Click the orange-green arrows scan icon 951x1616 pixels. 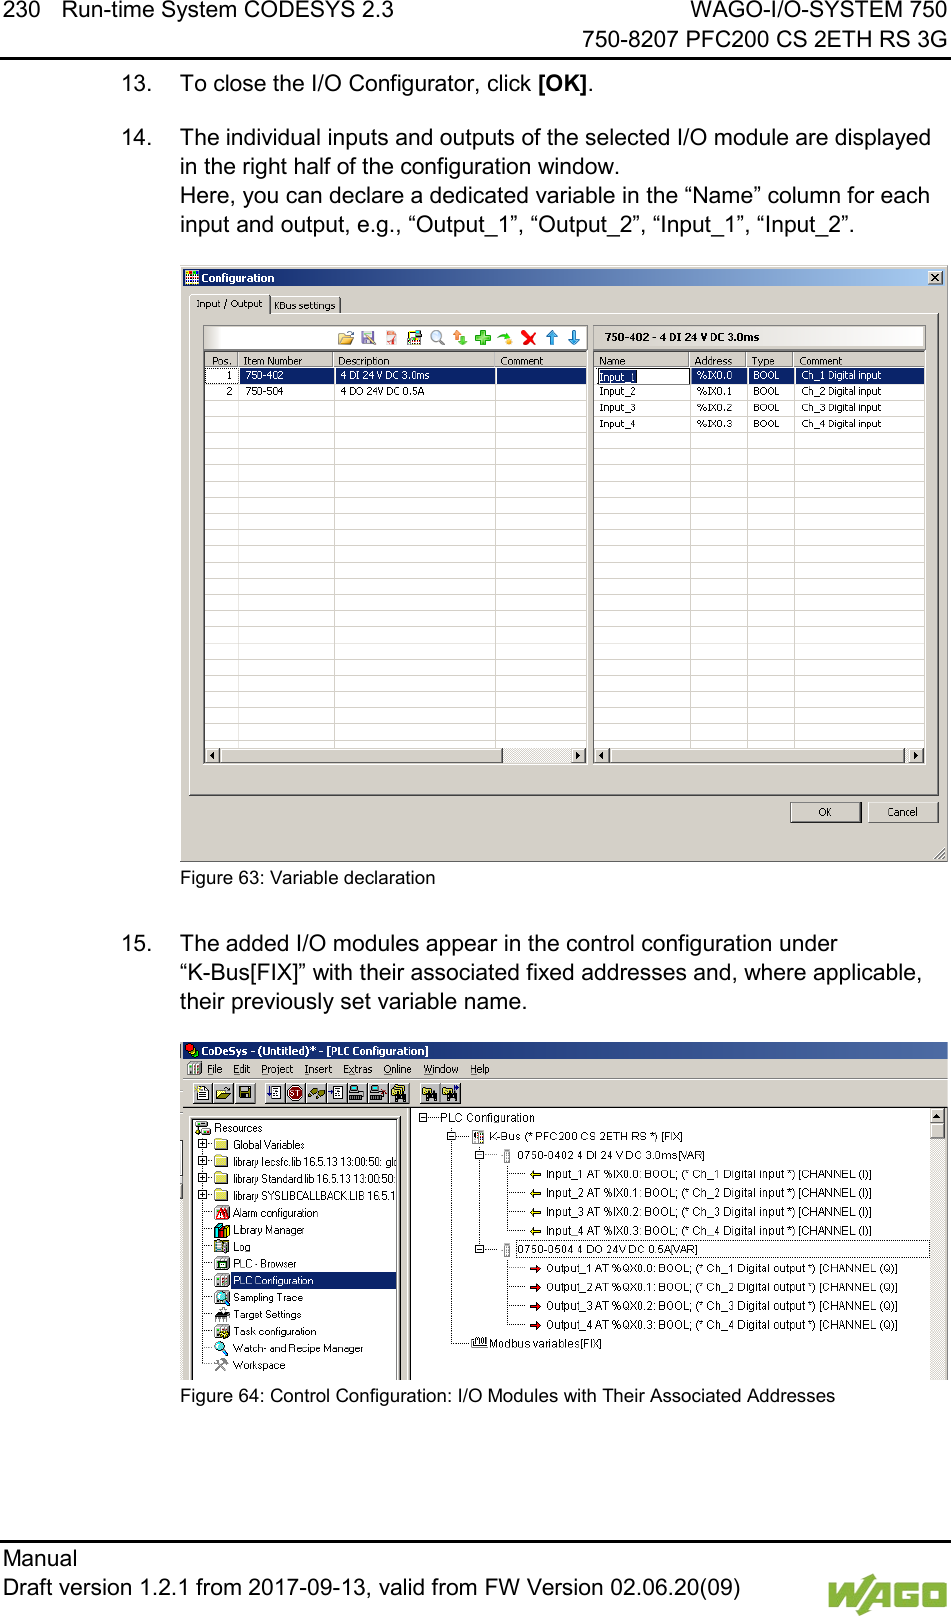(460, 338)
